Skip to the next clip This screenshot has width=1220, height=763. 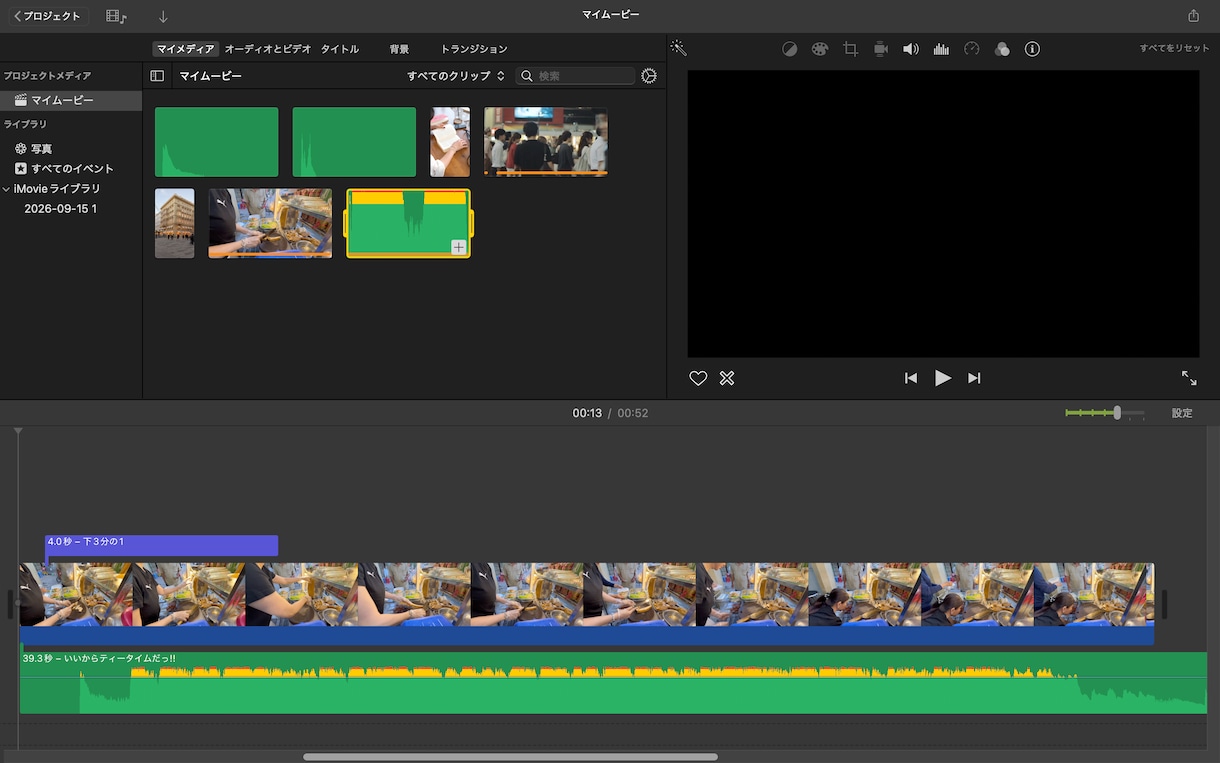[x=974, y=378]
